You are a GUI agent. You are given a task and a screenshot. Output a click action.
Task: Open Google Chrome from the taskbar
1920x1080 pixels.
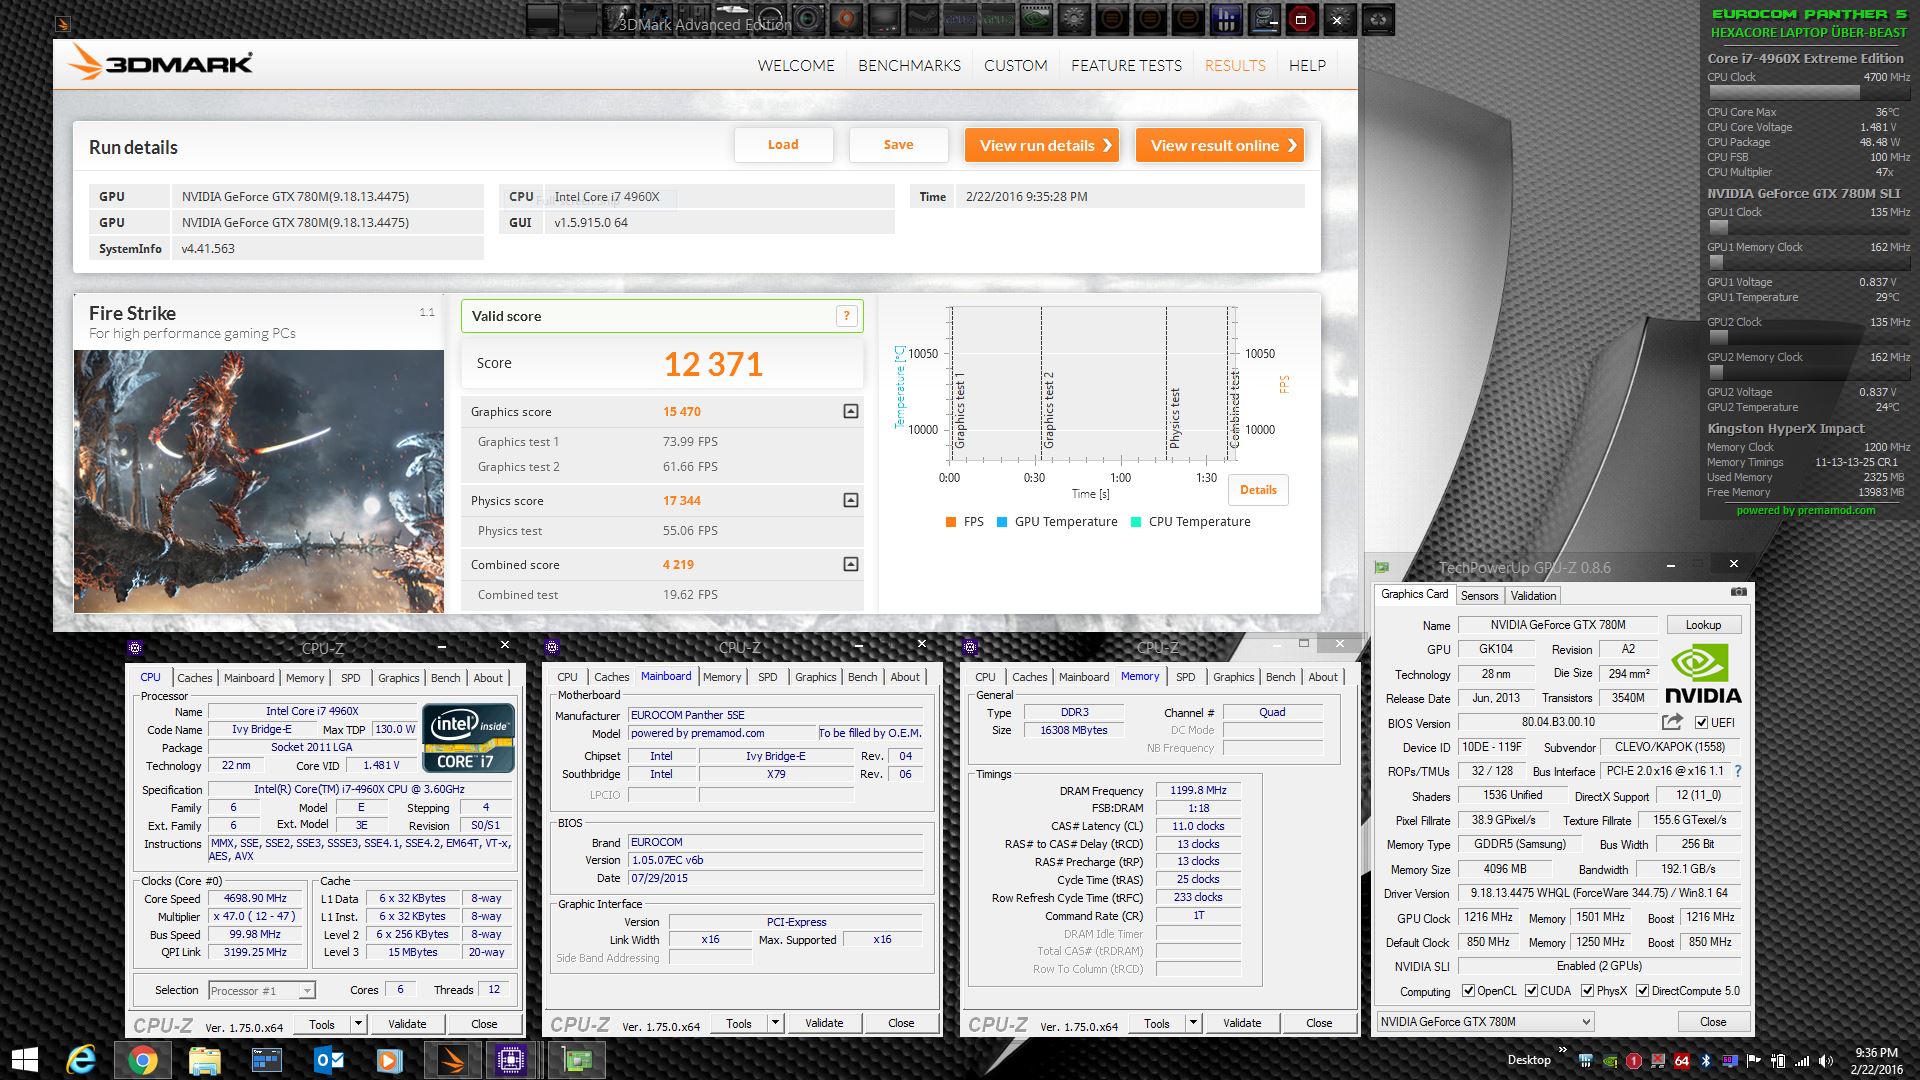(x=142, y=1060)
